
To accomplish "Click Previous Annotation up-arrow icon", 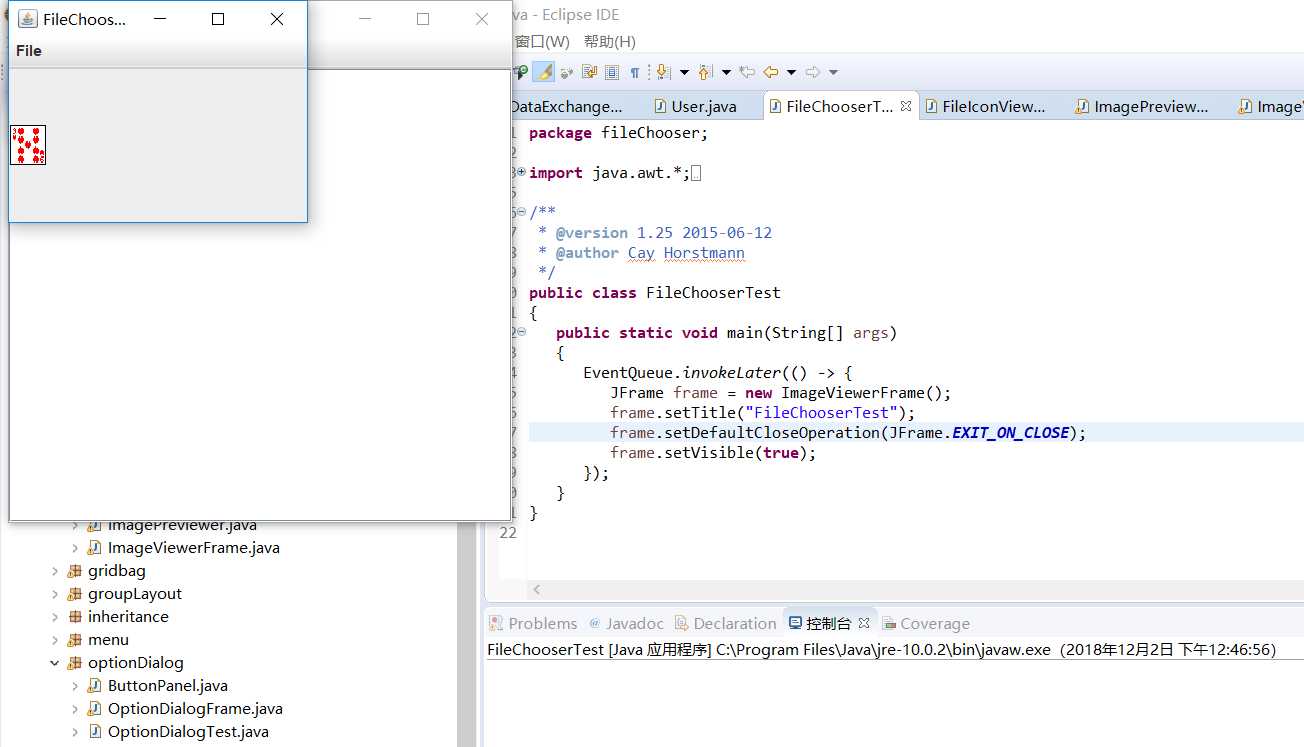I will pyautogui.click(x=704, y=72).
